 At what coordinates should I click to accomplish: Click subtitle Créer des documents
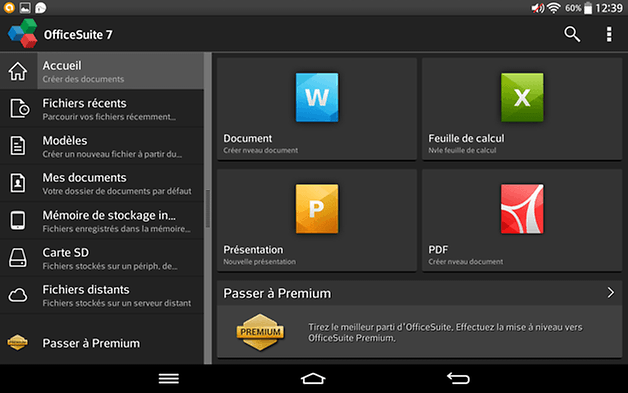tap(83, 79)
